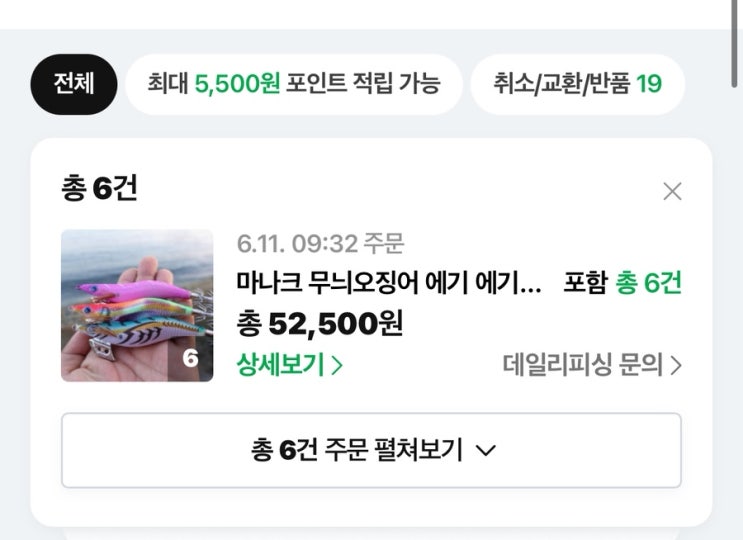Click down chevron in 펼쳐보기 button
This screenshot has height=540, width=743.
pyautogui.click(x=485, y=452)
